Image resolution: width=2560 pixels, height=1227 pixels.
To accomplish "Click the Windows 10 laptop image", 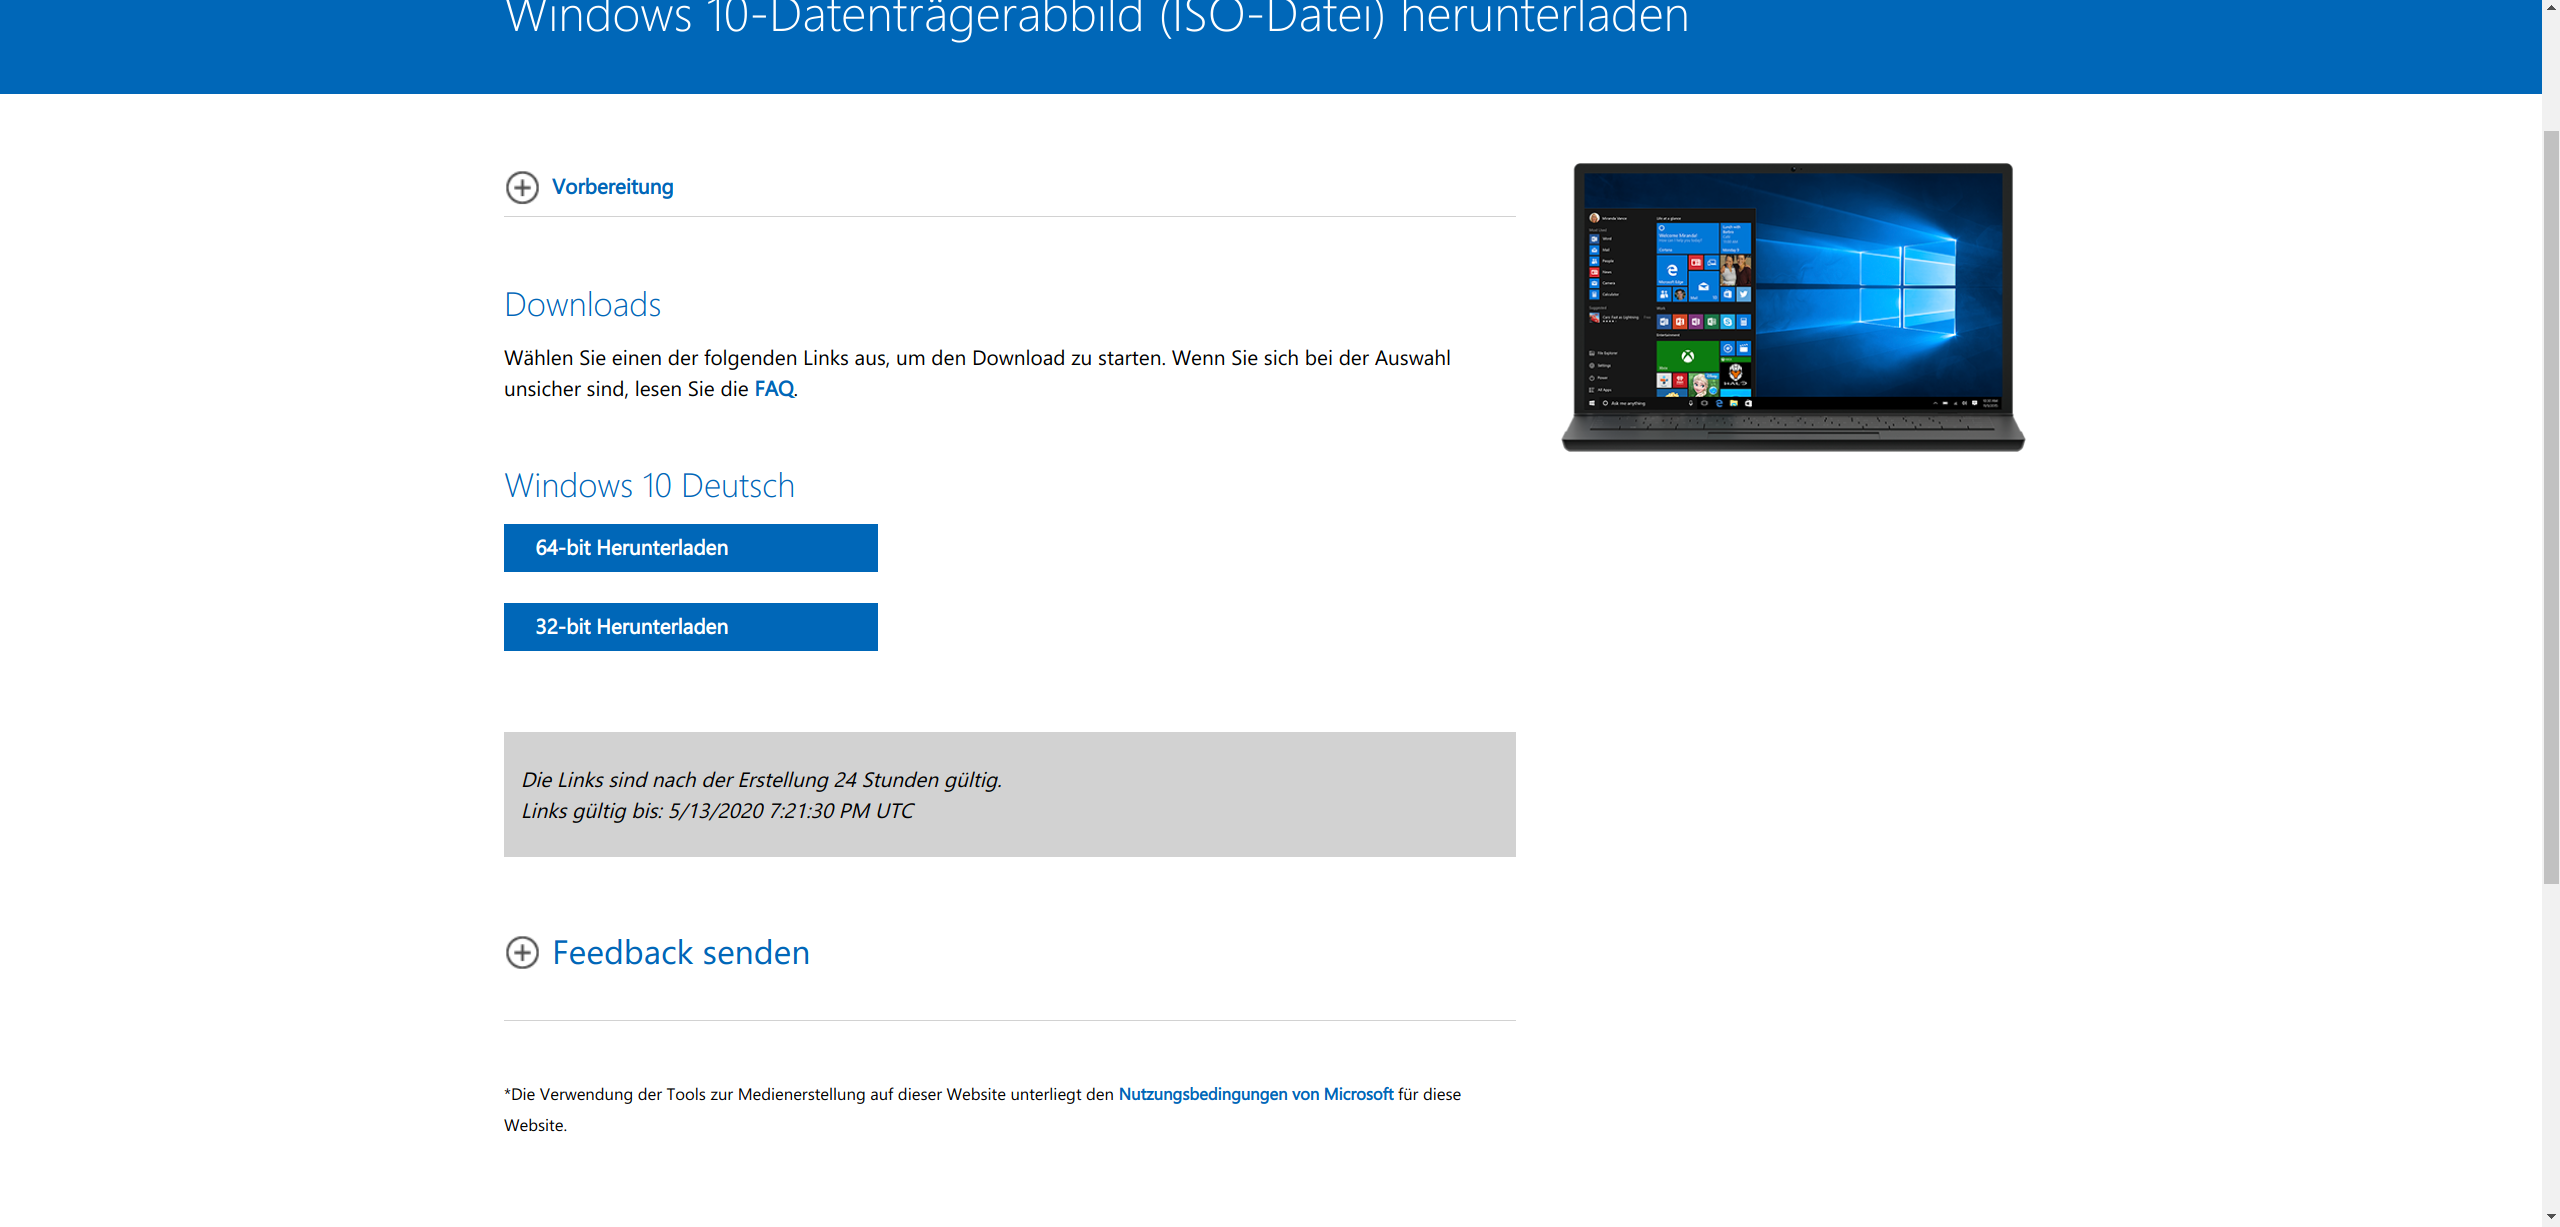I will coord(1792,307).
